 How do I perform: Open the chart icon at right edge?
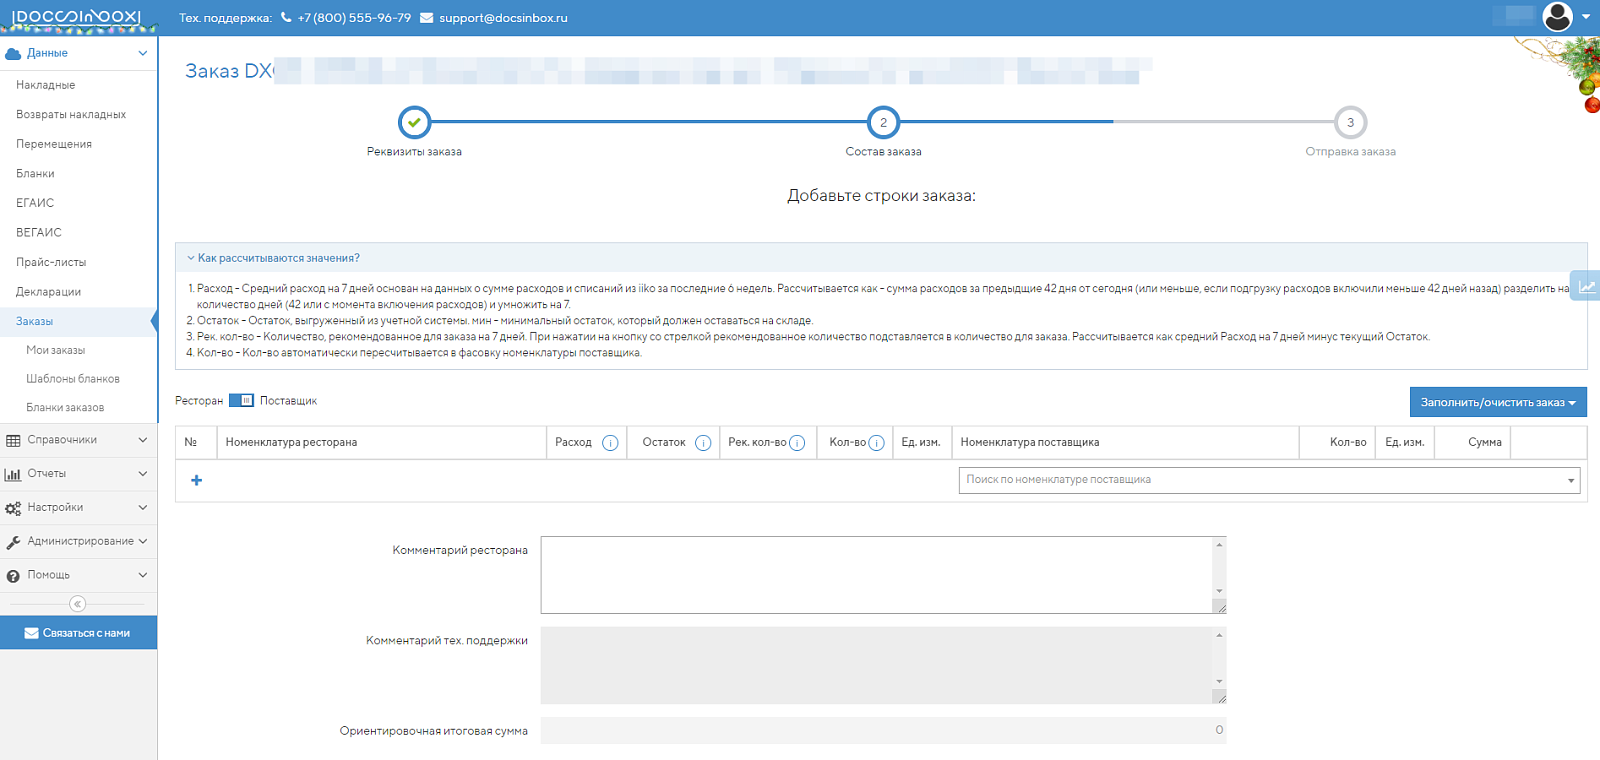click(1586, 286)
